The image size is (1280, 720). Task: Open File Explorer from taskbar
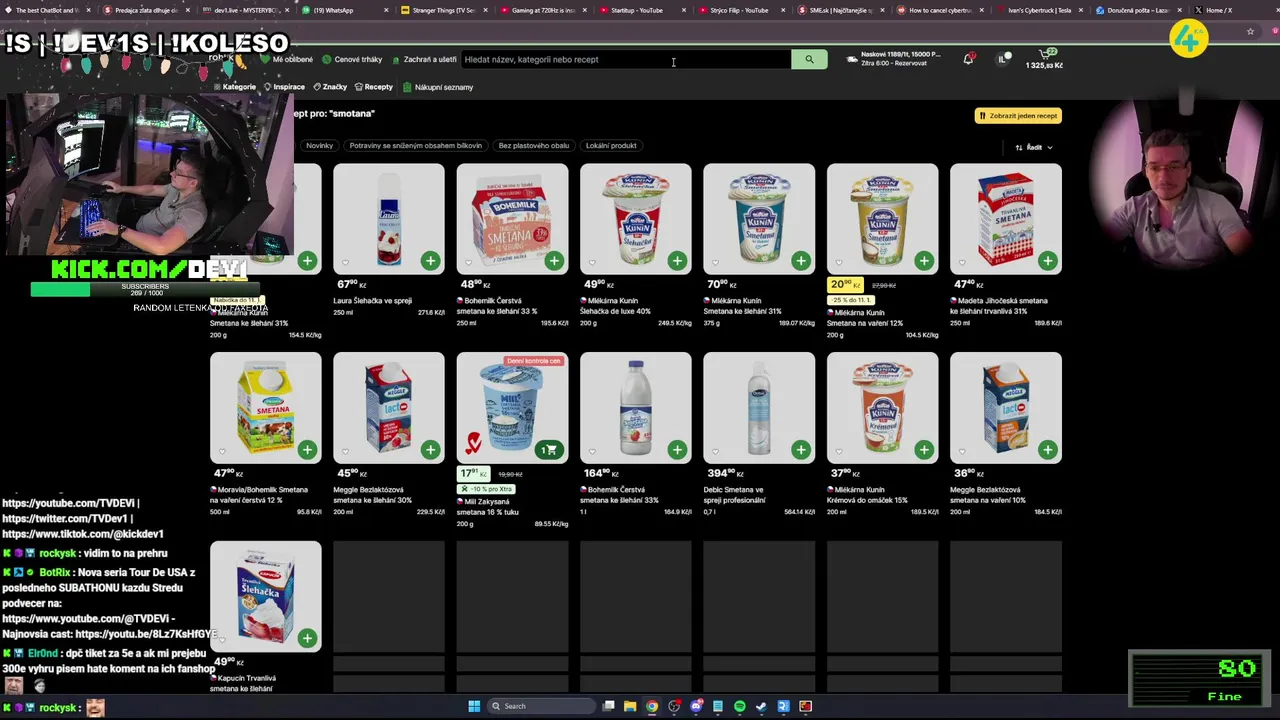point(630,706)
